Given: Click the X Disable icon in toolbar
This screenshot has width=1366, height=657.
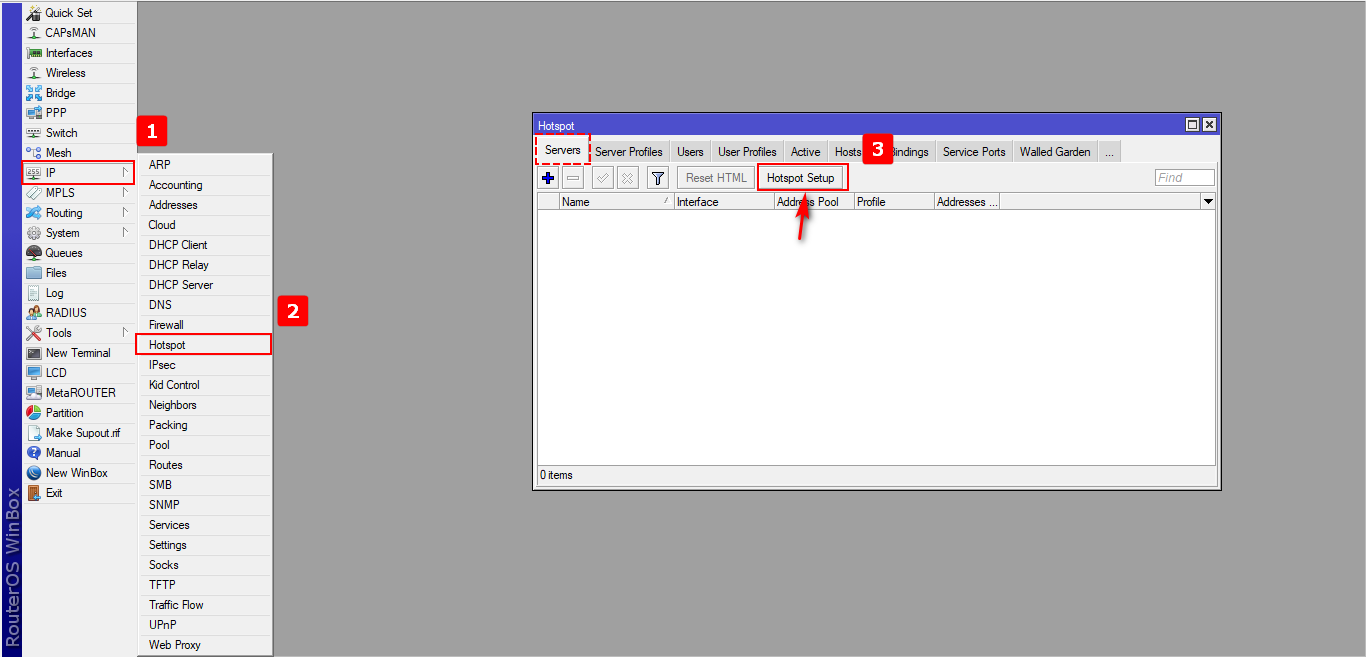Looking at the screenshot, I should pos(627,178).
